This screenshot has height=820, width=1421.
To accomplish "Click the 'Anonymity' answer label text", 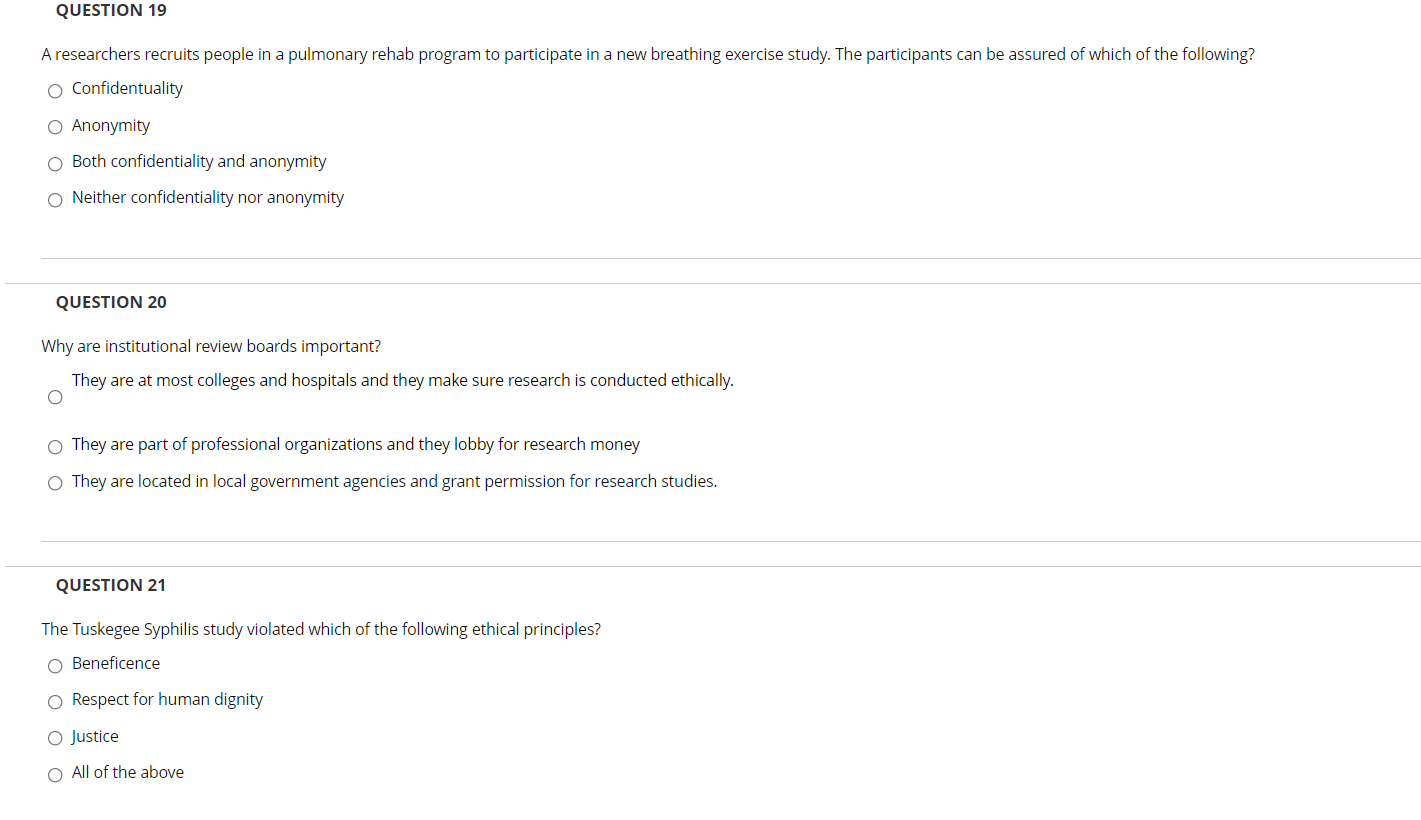I will [110, 125].
